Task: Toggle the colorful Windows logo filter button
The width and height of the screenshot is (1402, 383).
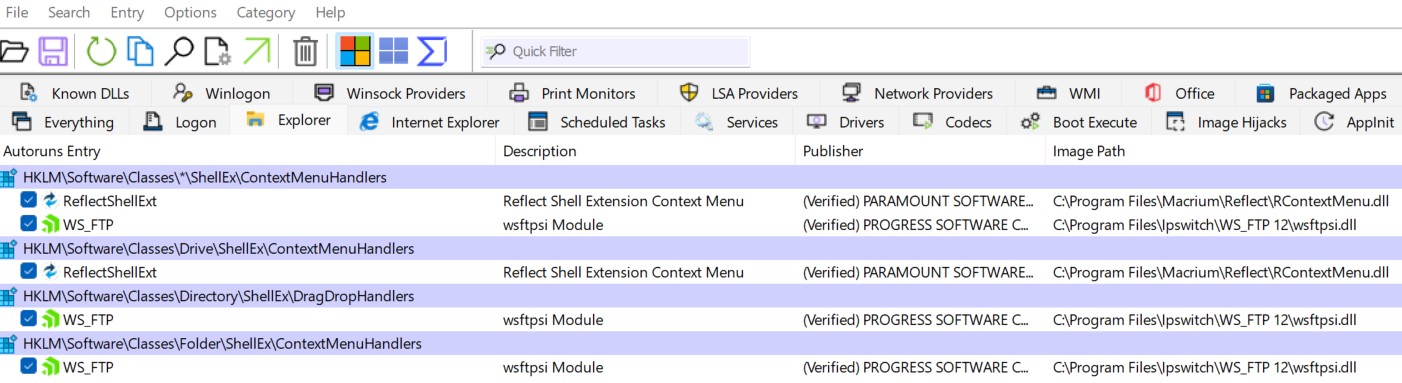Action: (355, 51)
